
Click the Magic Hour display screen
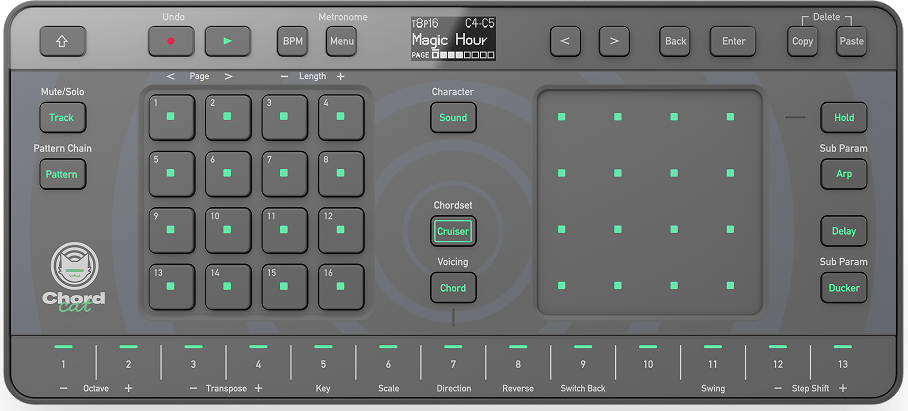pos(453,39)
